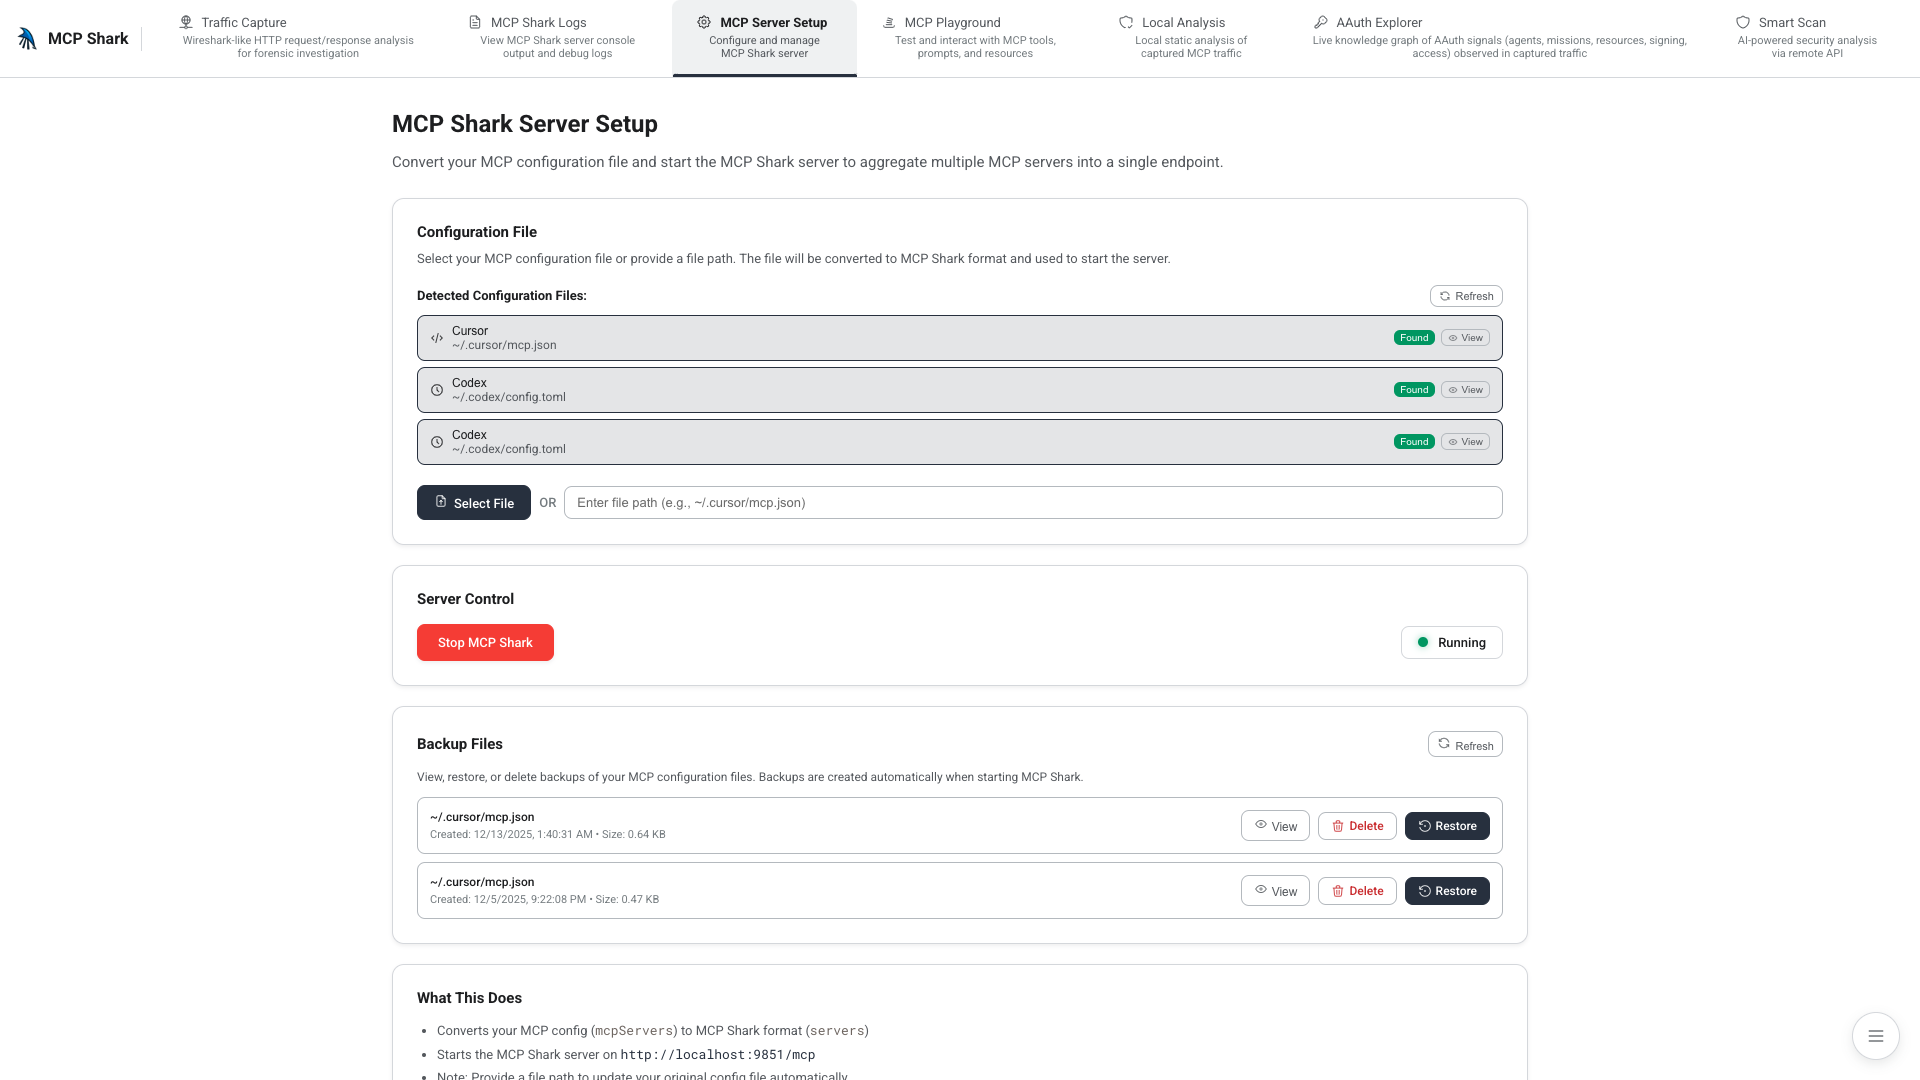View the 12/13/2025 backup file
This screenshot has width=1920, height=1080.
pos(1275,826)
